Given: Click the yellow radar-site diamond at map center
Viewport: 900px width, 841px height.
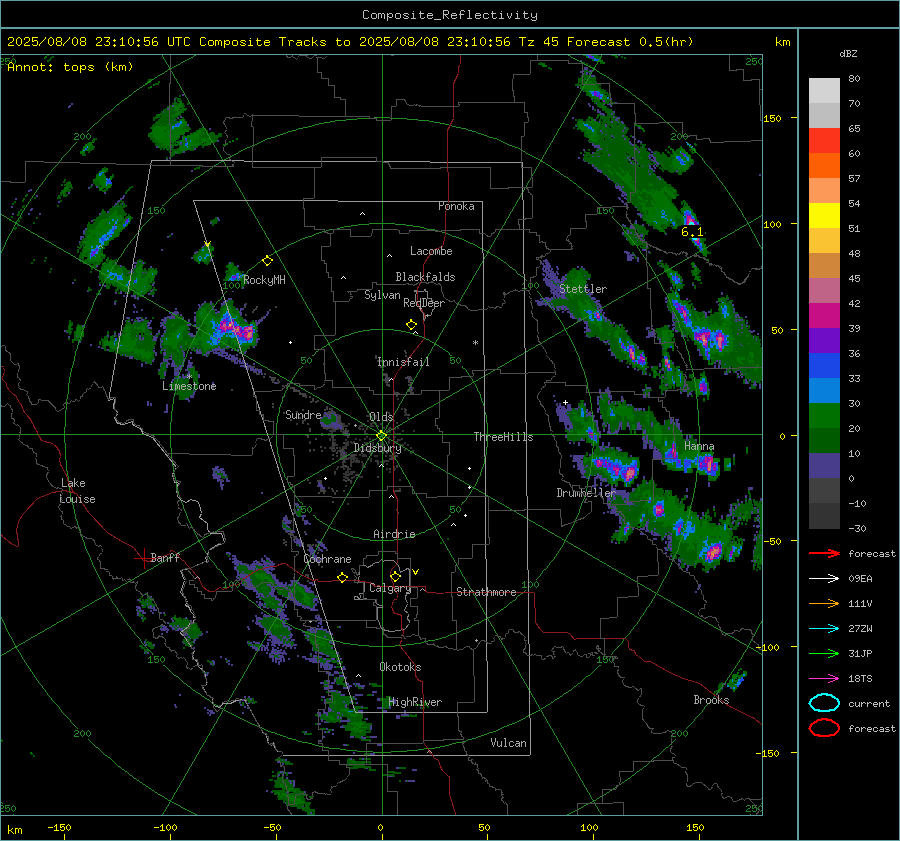Looking at the screenshot, I should tap(381, 436).
